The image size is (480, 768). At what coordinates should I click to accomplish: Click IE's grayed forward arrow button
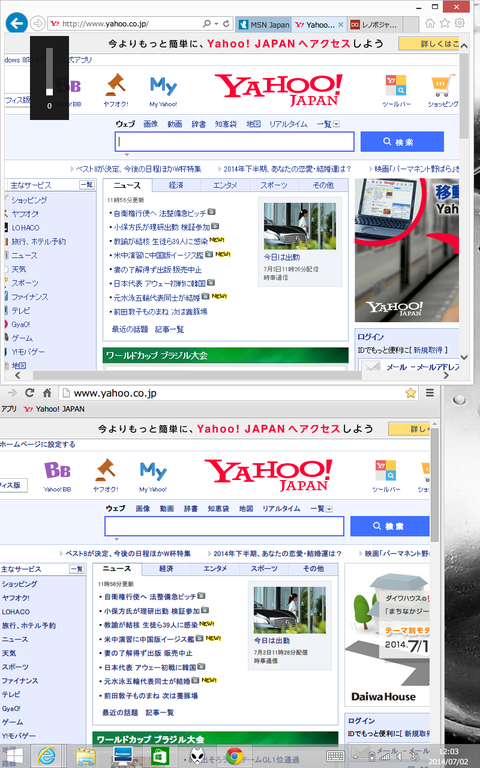point(37,23)
